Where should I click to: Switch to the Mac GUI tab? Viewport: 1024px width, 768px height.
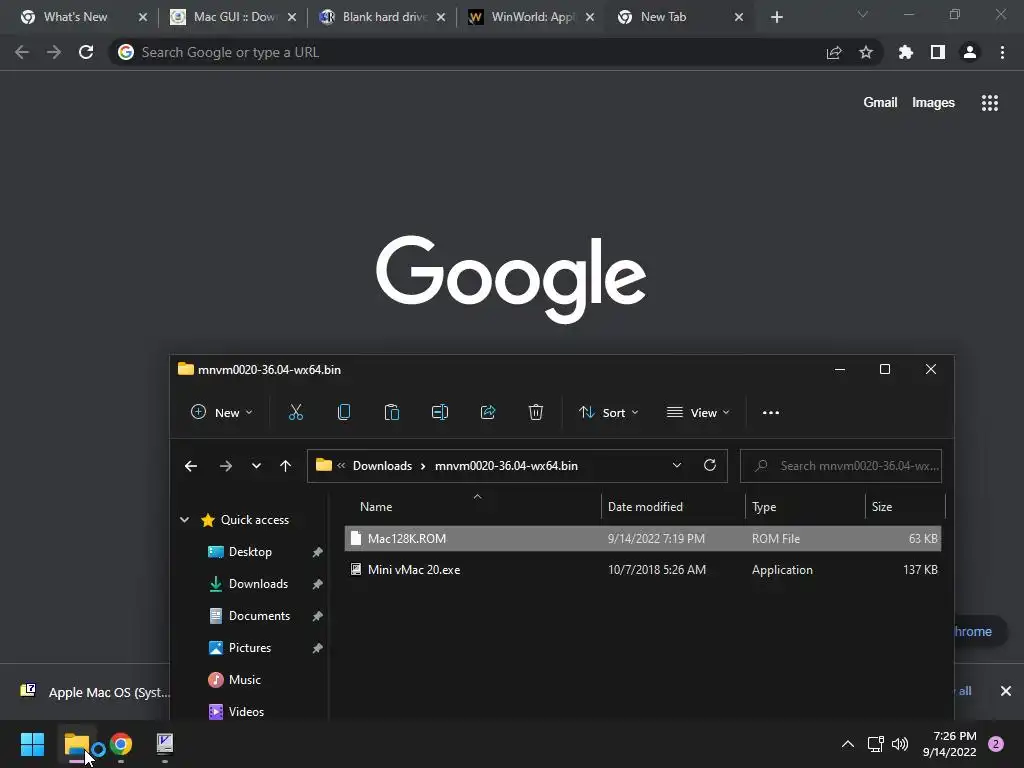pyautogui.click(x=232, y=17)
